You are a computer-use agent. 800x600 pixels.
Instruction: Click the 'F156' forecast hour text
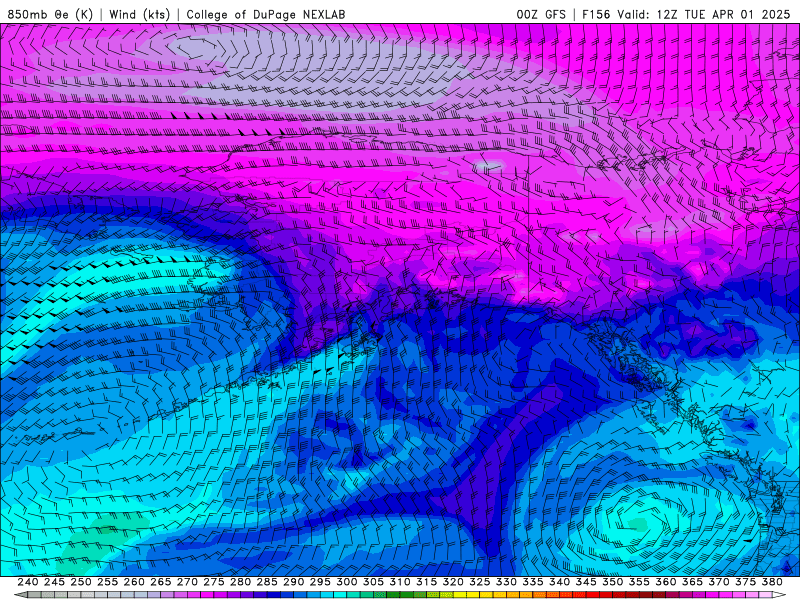596,14
